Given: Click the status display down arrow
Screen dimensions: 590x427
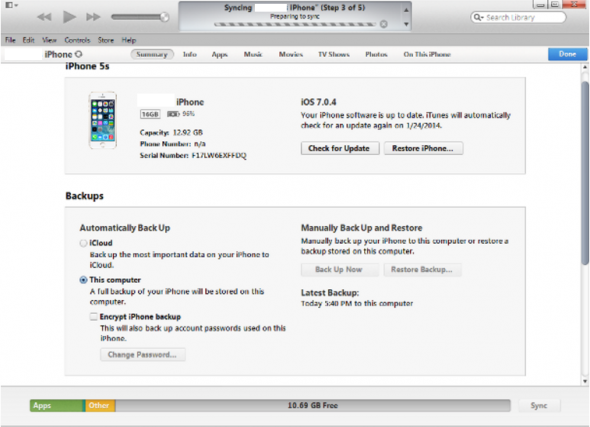Looking at the screenshot, I should click(406, 24).
